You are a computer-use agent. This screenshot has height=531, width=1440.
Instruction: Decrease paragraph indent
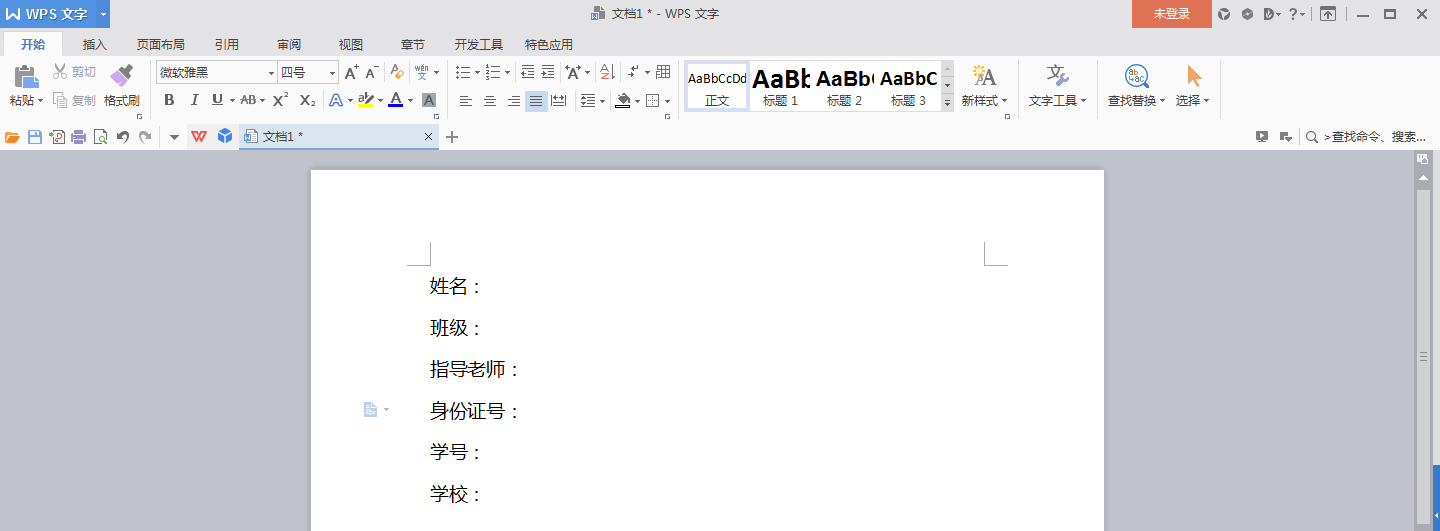528,72
